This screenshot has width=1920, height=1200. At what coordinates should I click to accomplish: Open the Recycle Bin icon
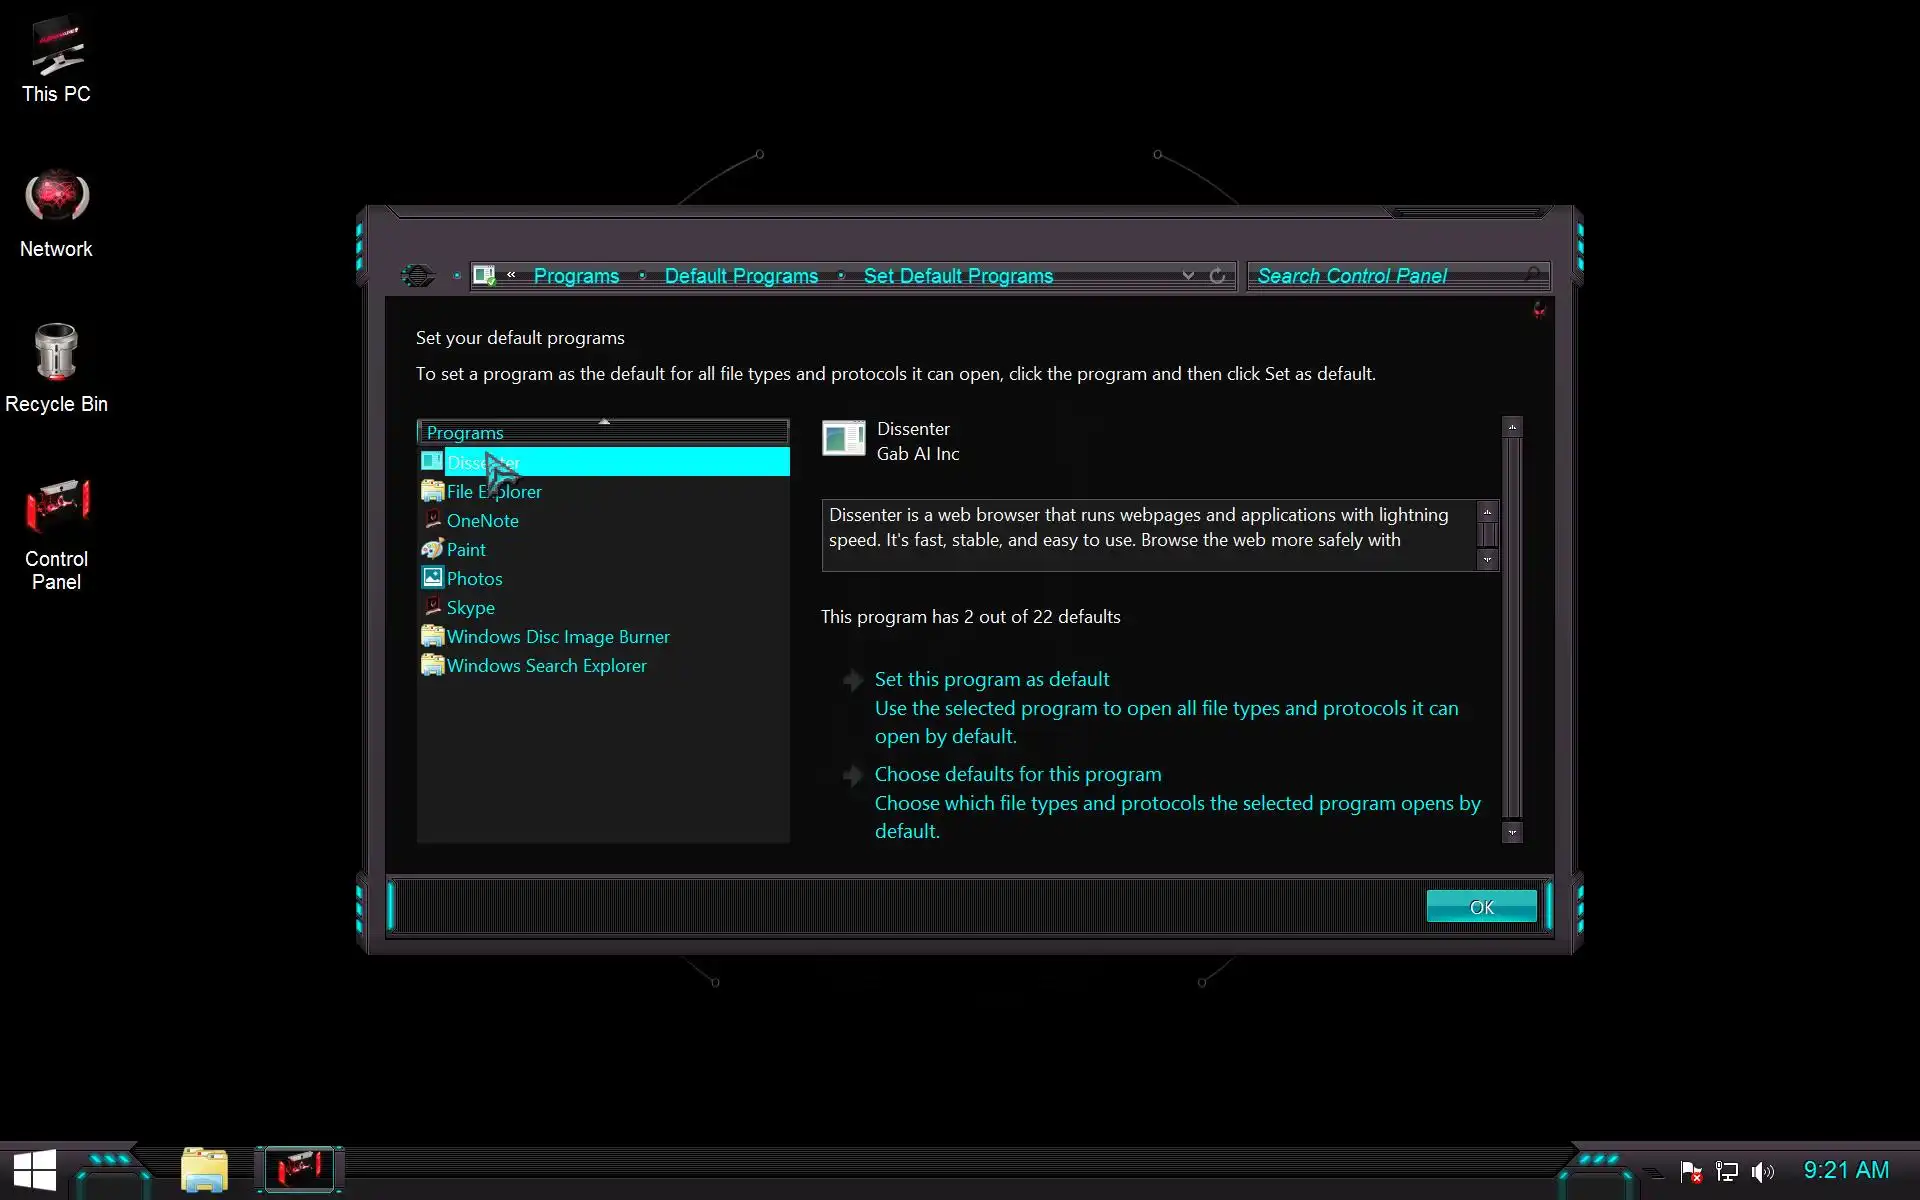[56, 367]
